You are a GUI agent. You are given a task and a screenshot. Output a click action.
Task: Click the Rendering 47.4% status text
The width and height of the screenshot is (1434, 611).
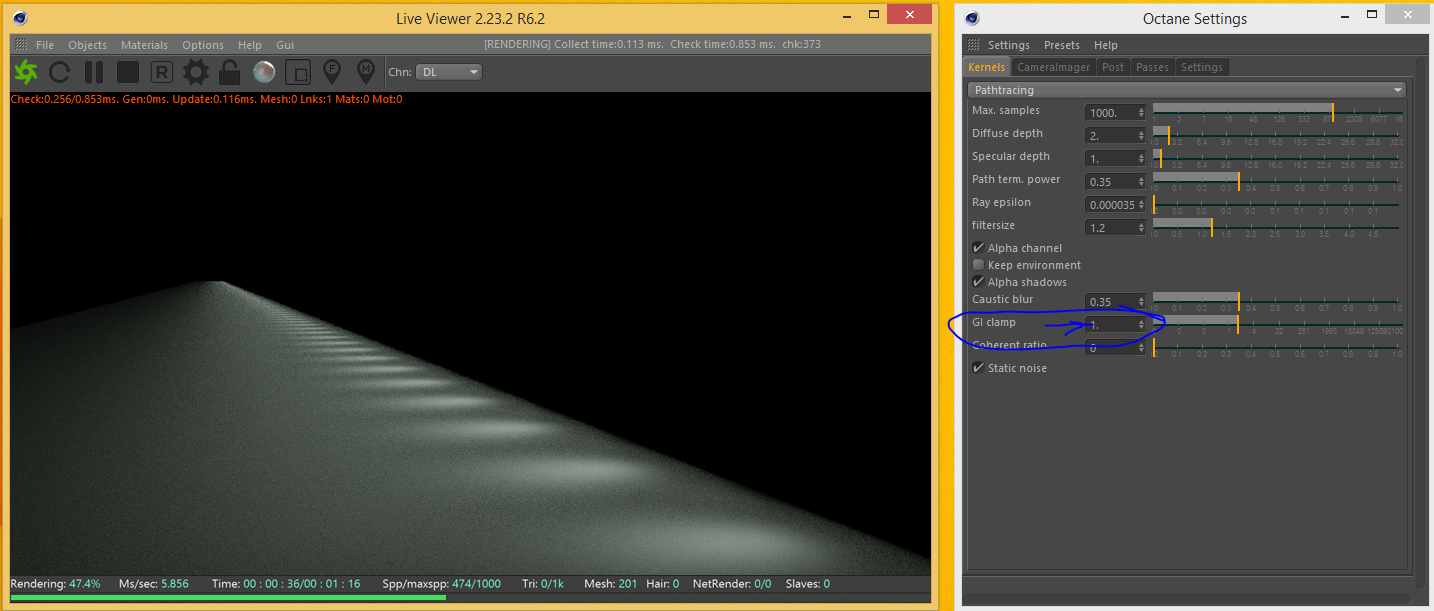[x=55, y=583]
